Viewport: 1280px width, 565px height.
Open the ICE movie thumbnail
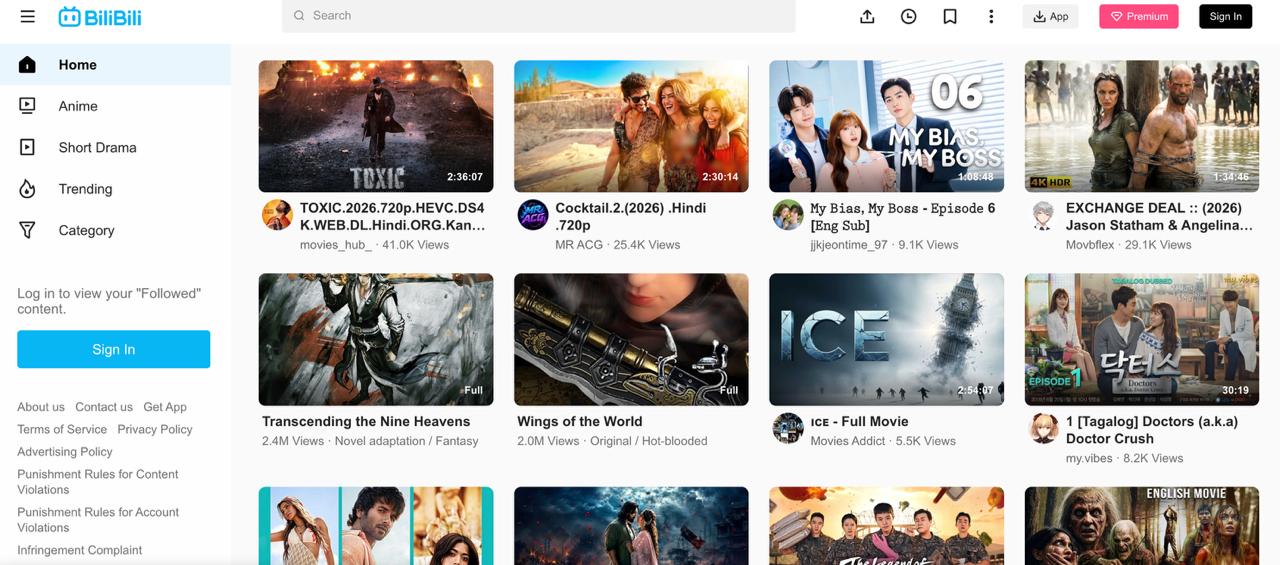coord(886,339)
